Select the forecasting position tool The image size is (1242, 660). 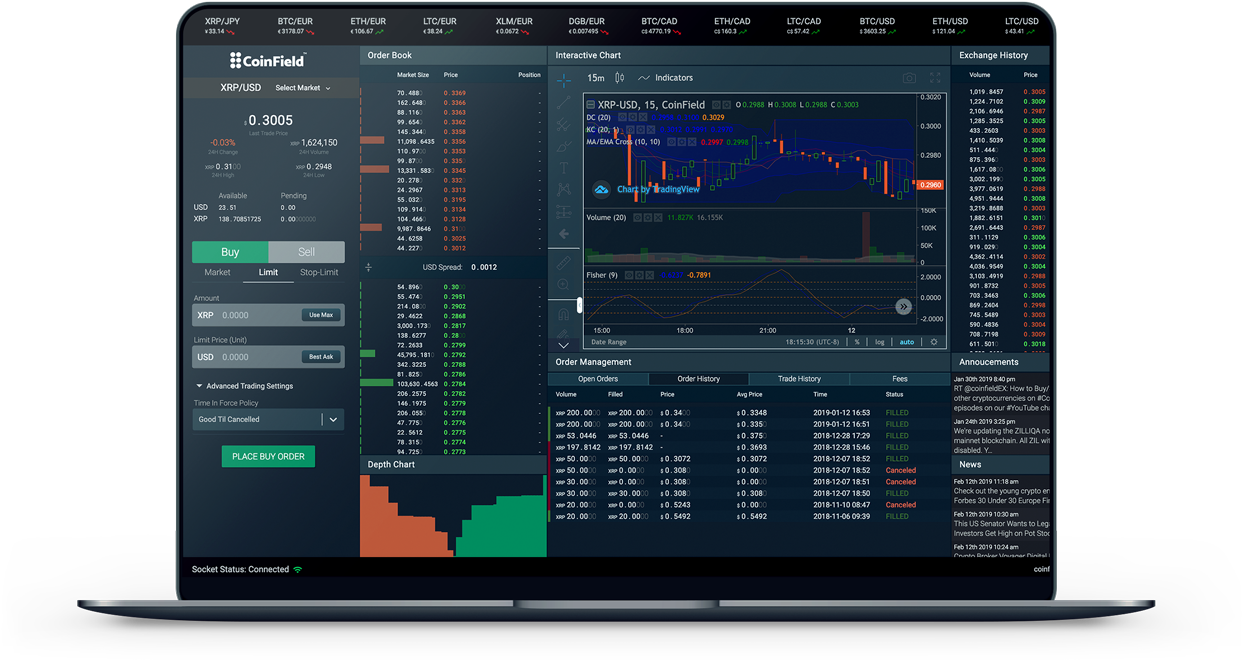pyautogui.click(x=564, y=212)
